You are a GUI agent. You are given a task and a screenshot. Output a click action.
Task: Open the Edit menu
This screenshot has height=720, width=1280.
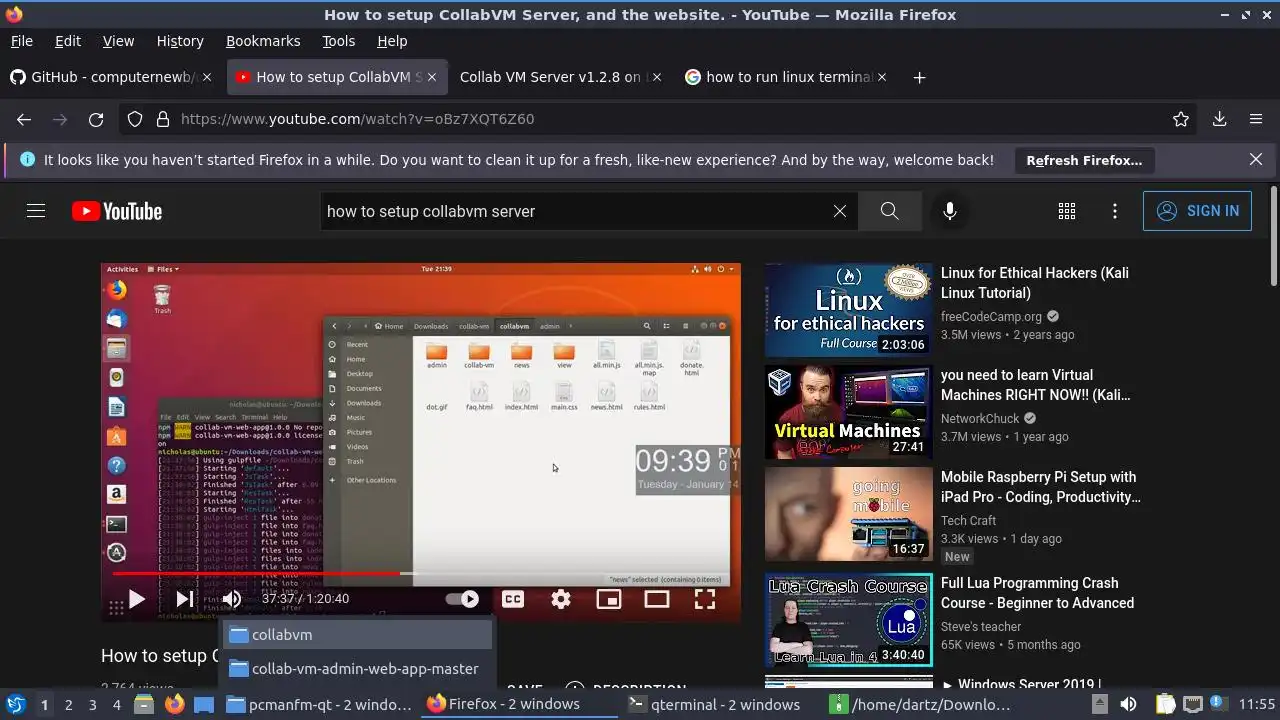coord(68,41)
